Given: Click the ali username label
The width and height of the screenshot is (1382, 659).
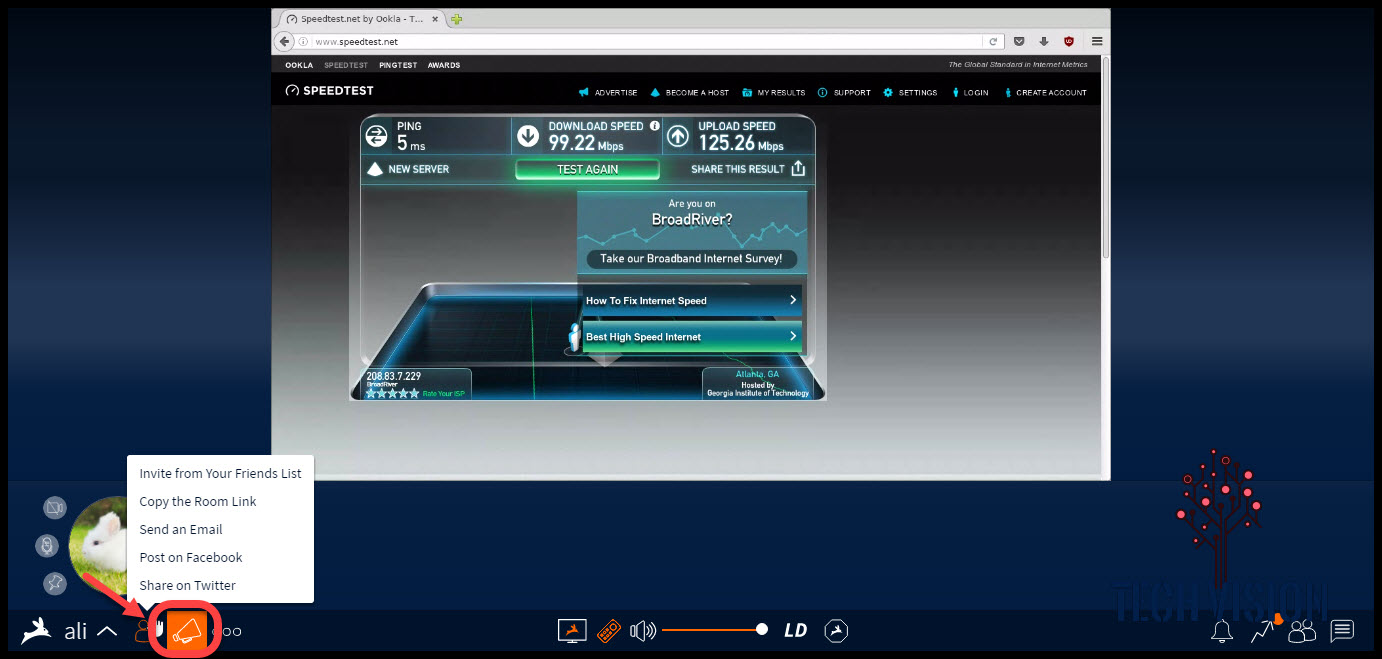Looking at the screenshot, I should 75,631.
